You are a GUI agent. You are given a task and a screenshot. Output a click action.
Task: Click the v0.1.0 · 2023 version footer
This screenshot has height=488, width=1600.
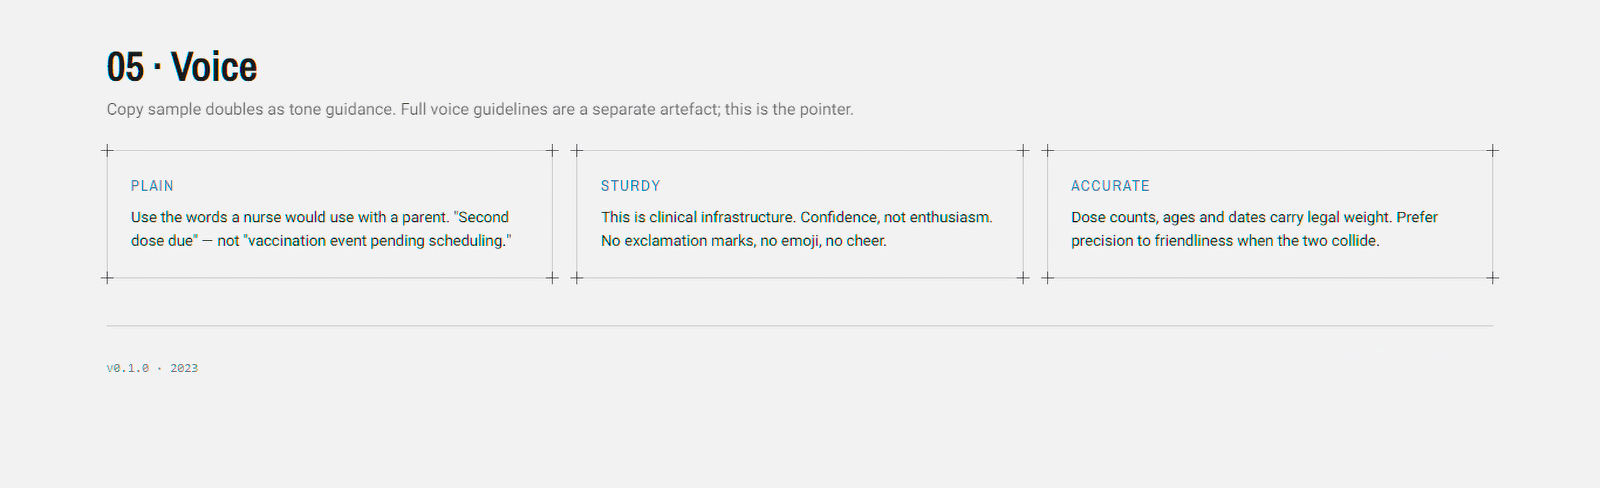pyautogui.click(x=152, y=368)
